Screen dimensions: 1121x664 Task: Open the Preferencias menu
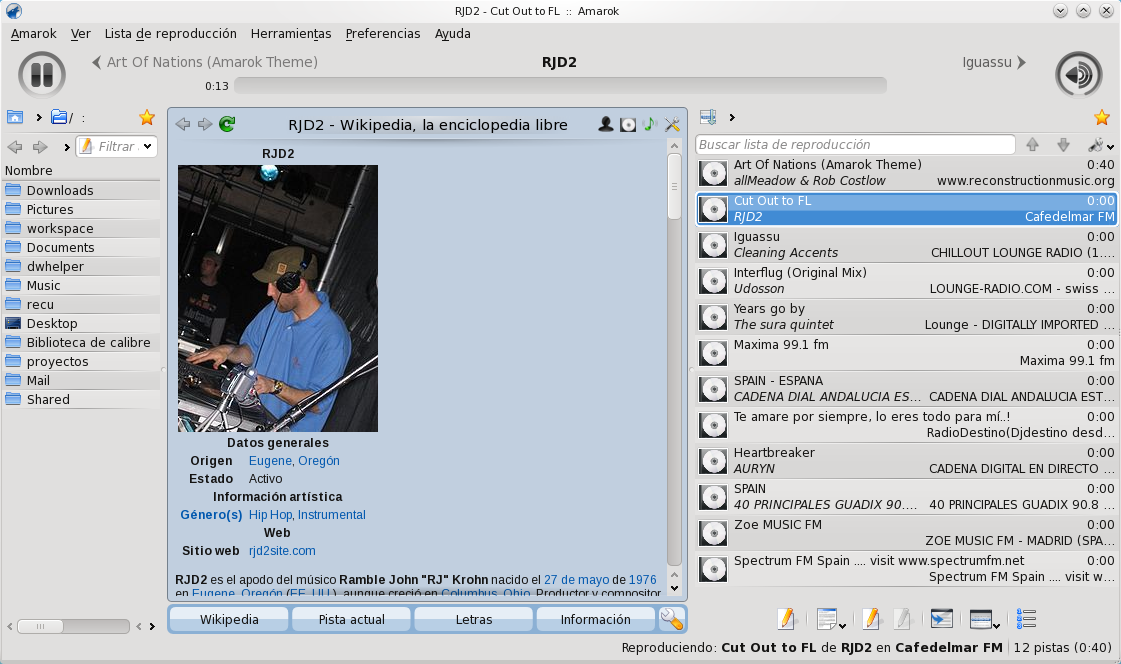[382, 34]
